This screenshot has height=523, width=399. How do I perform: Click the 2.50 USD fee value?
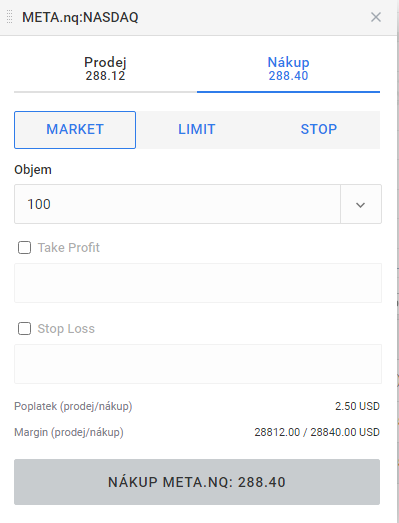pyautogui.click(x=357, y=406)
